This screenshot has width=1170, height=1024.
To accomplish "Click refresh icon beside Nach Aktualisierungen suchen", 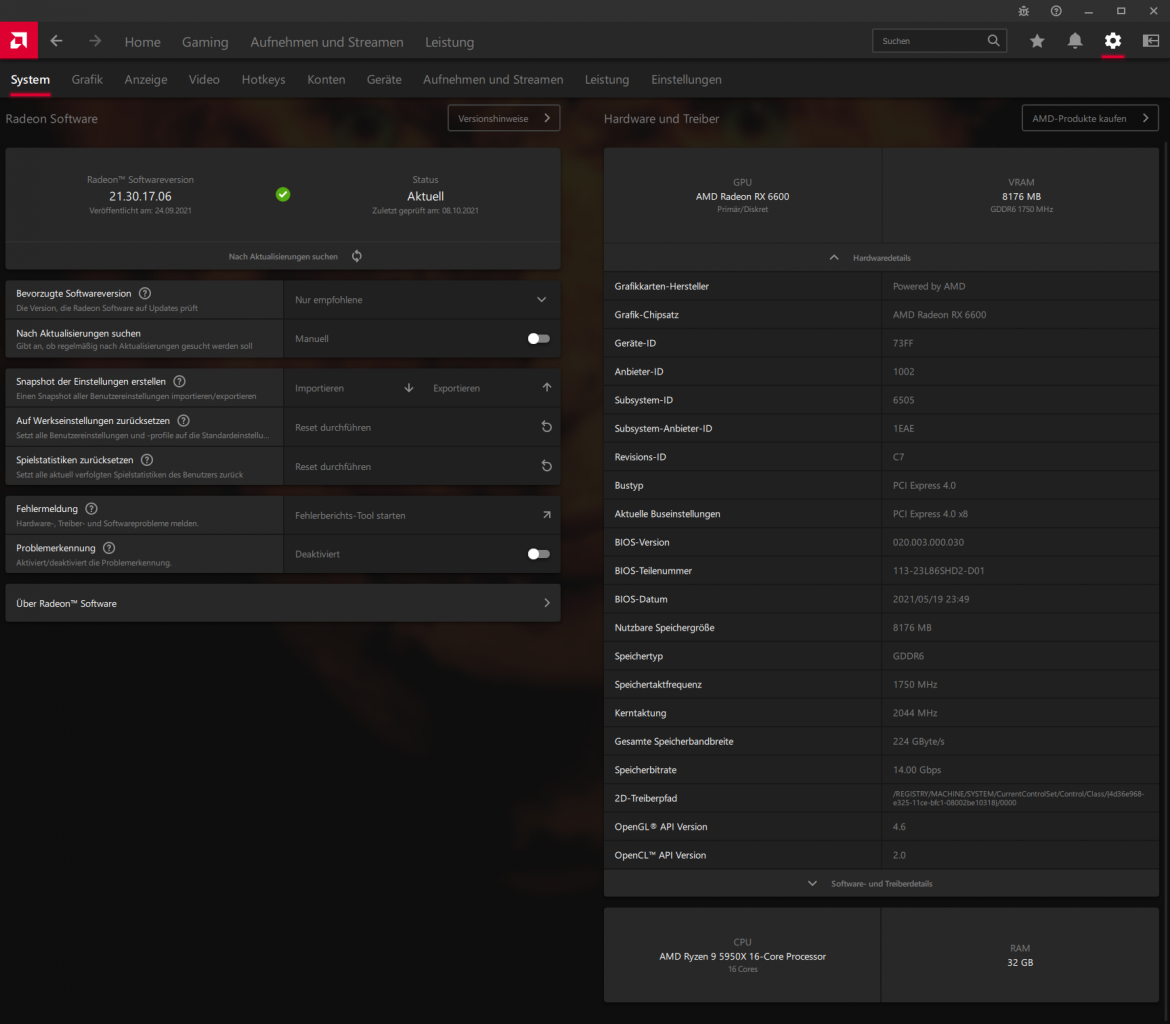I will point(357,256).
